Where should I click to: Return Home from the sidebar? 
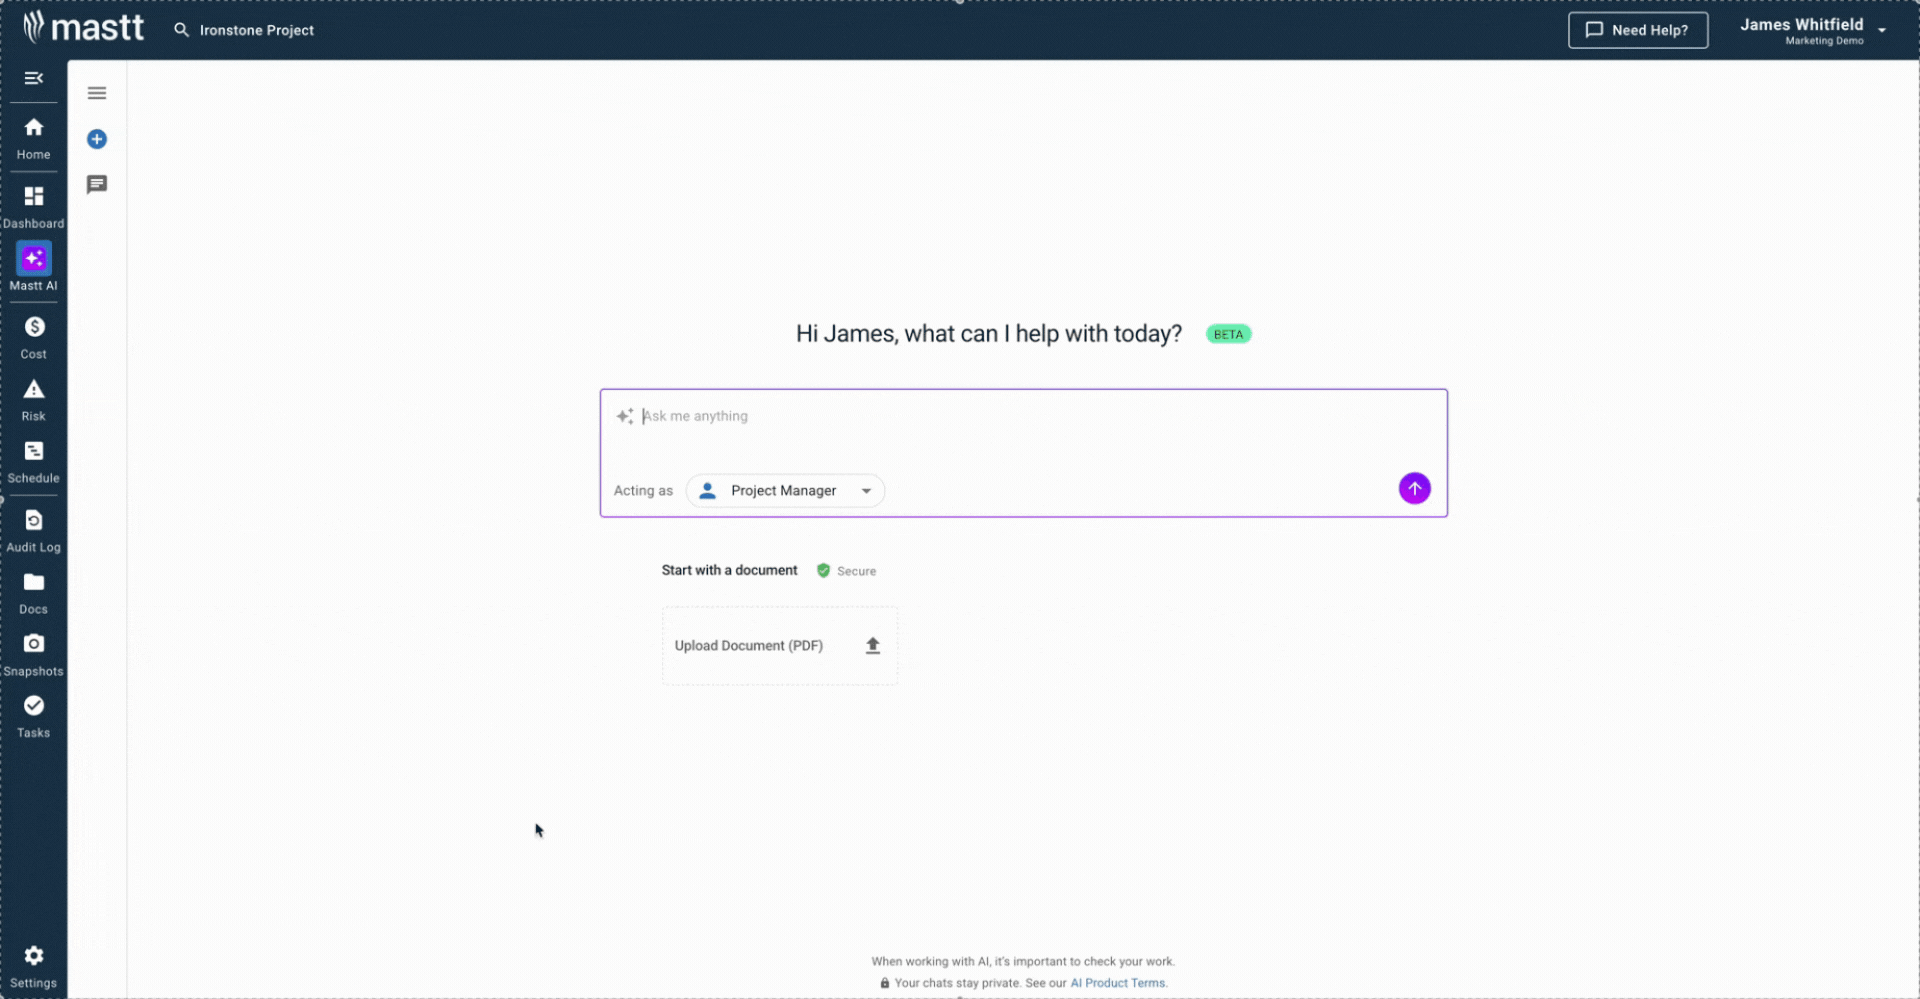click(x=33, y=135)
